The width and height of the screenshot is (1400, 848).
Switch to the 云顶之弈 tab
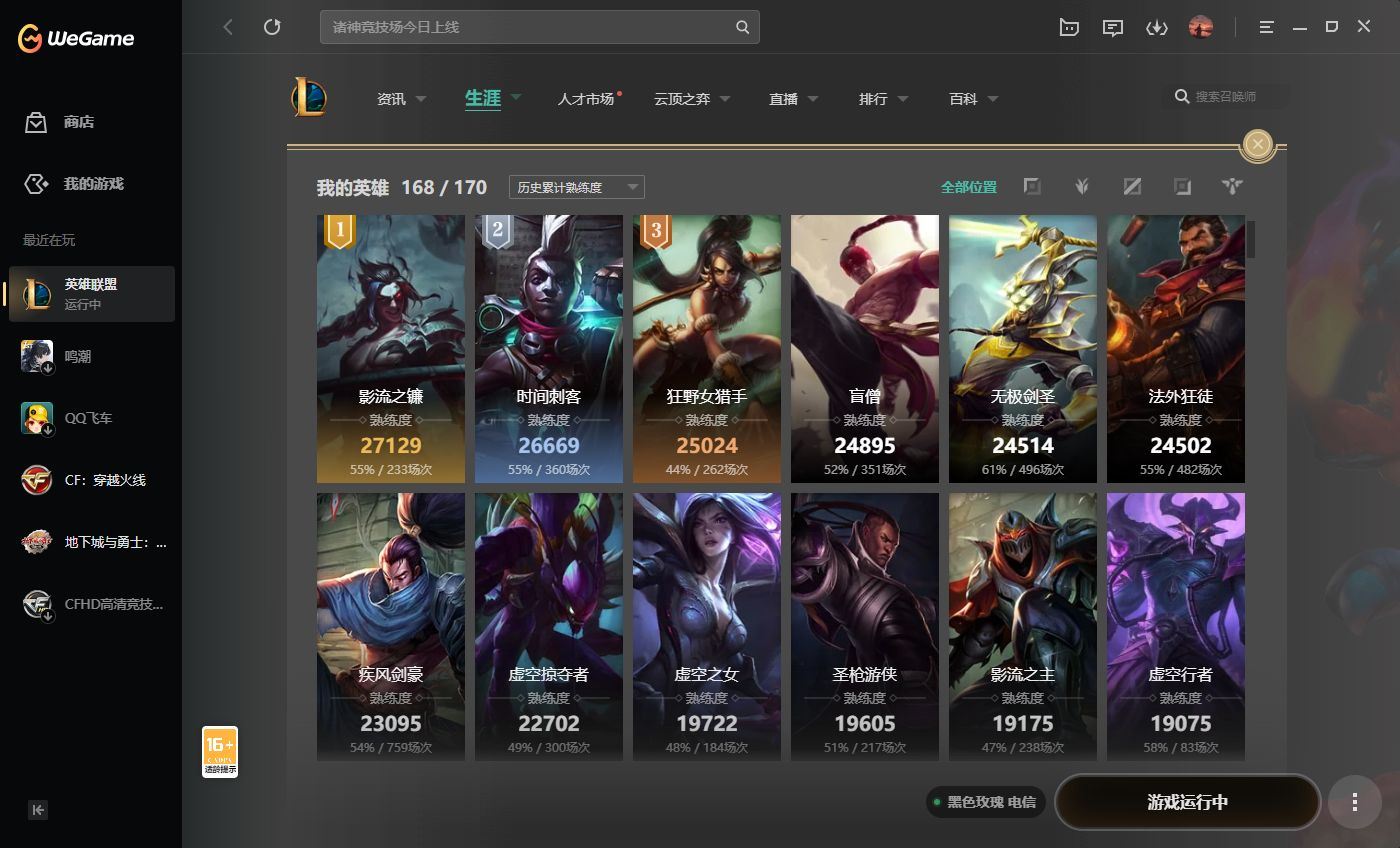click(x=691, y=99)
